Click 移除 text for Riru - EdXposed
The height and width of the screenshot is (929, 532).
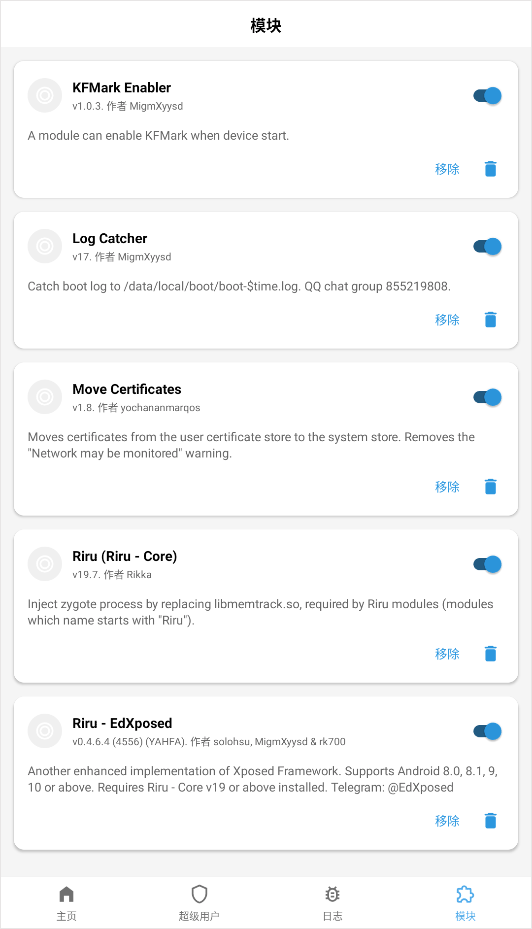447,821
